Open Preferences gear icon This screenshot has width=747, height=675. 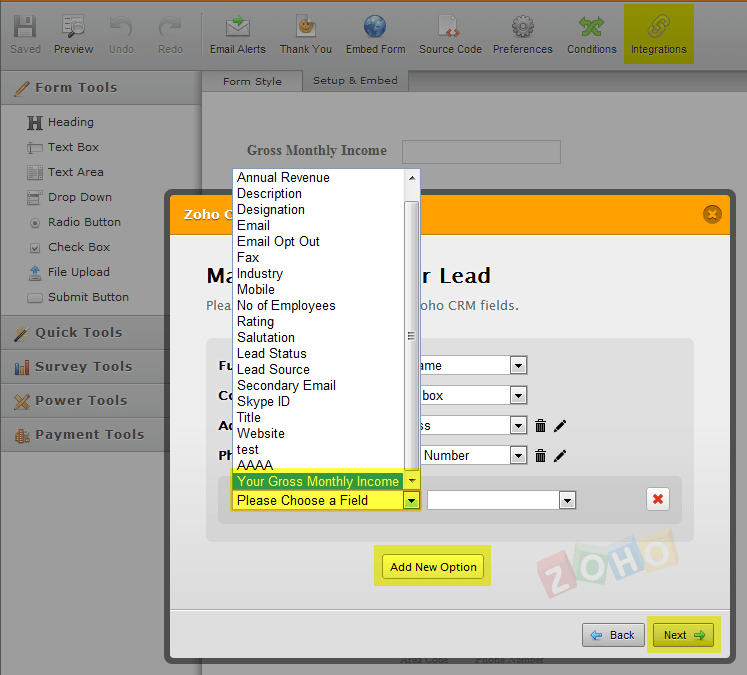pyautogui.click(x=523, y=26)
